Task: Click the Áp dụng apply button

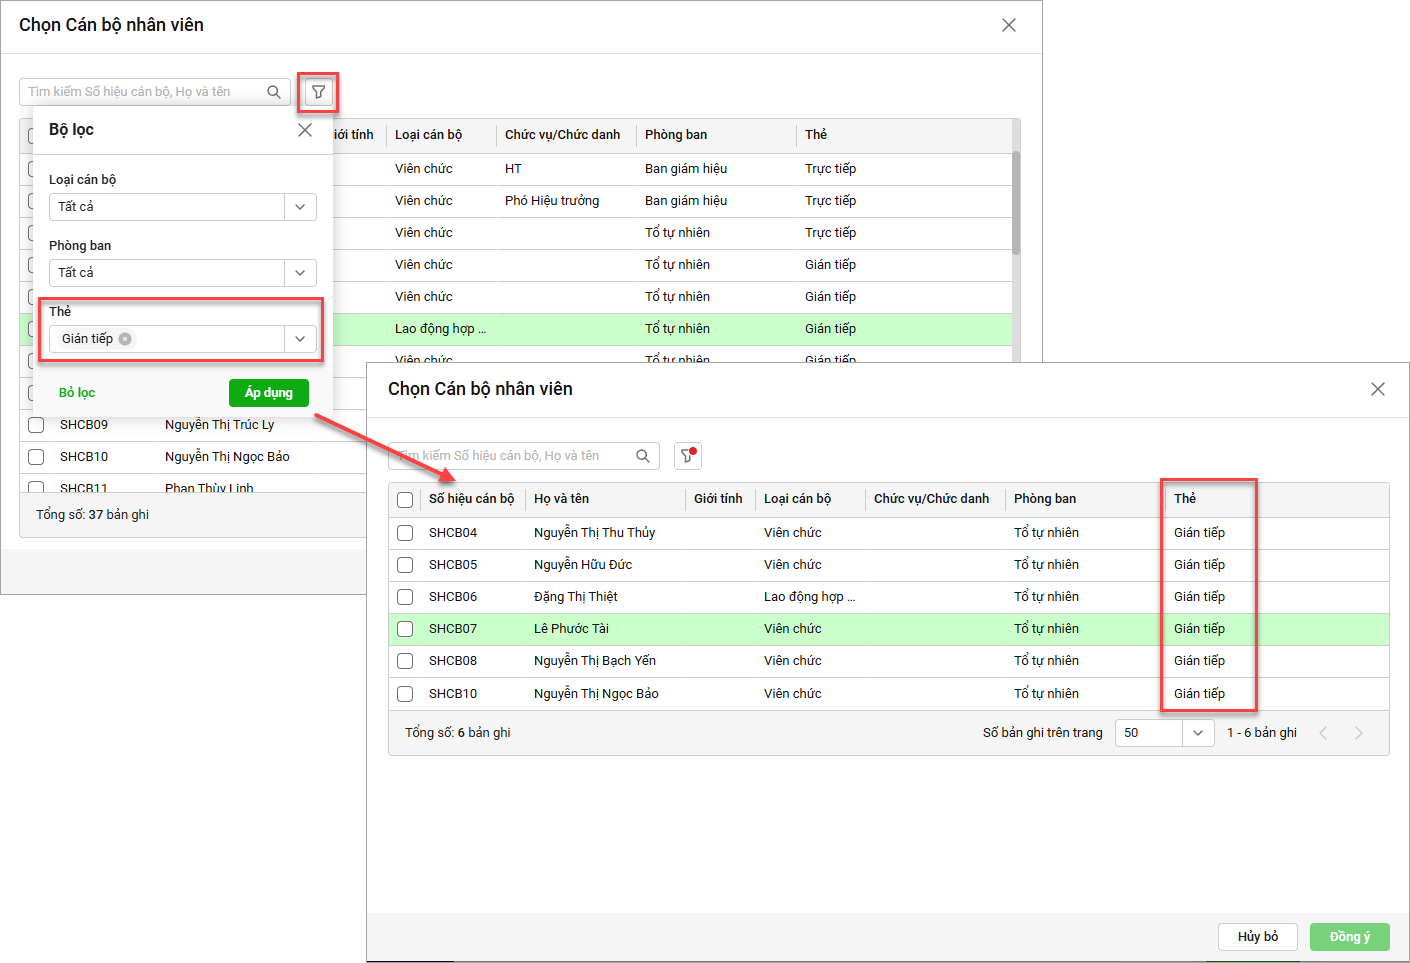Action: click(268, 393)
